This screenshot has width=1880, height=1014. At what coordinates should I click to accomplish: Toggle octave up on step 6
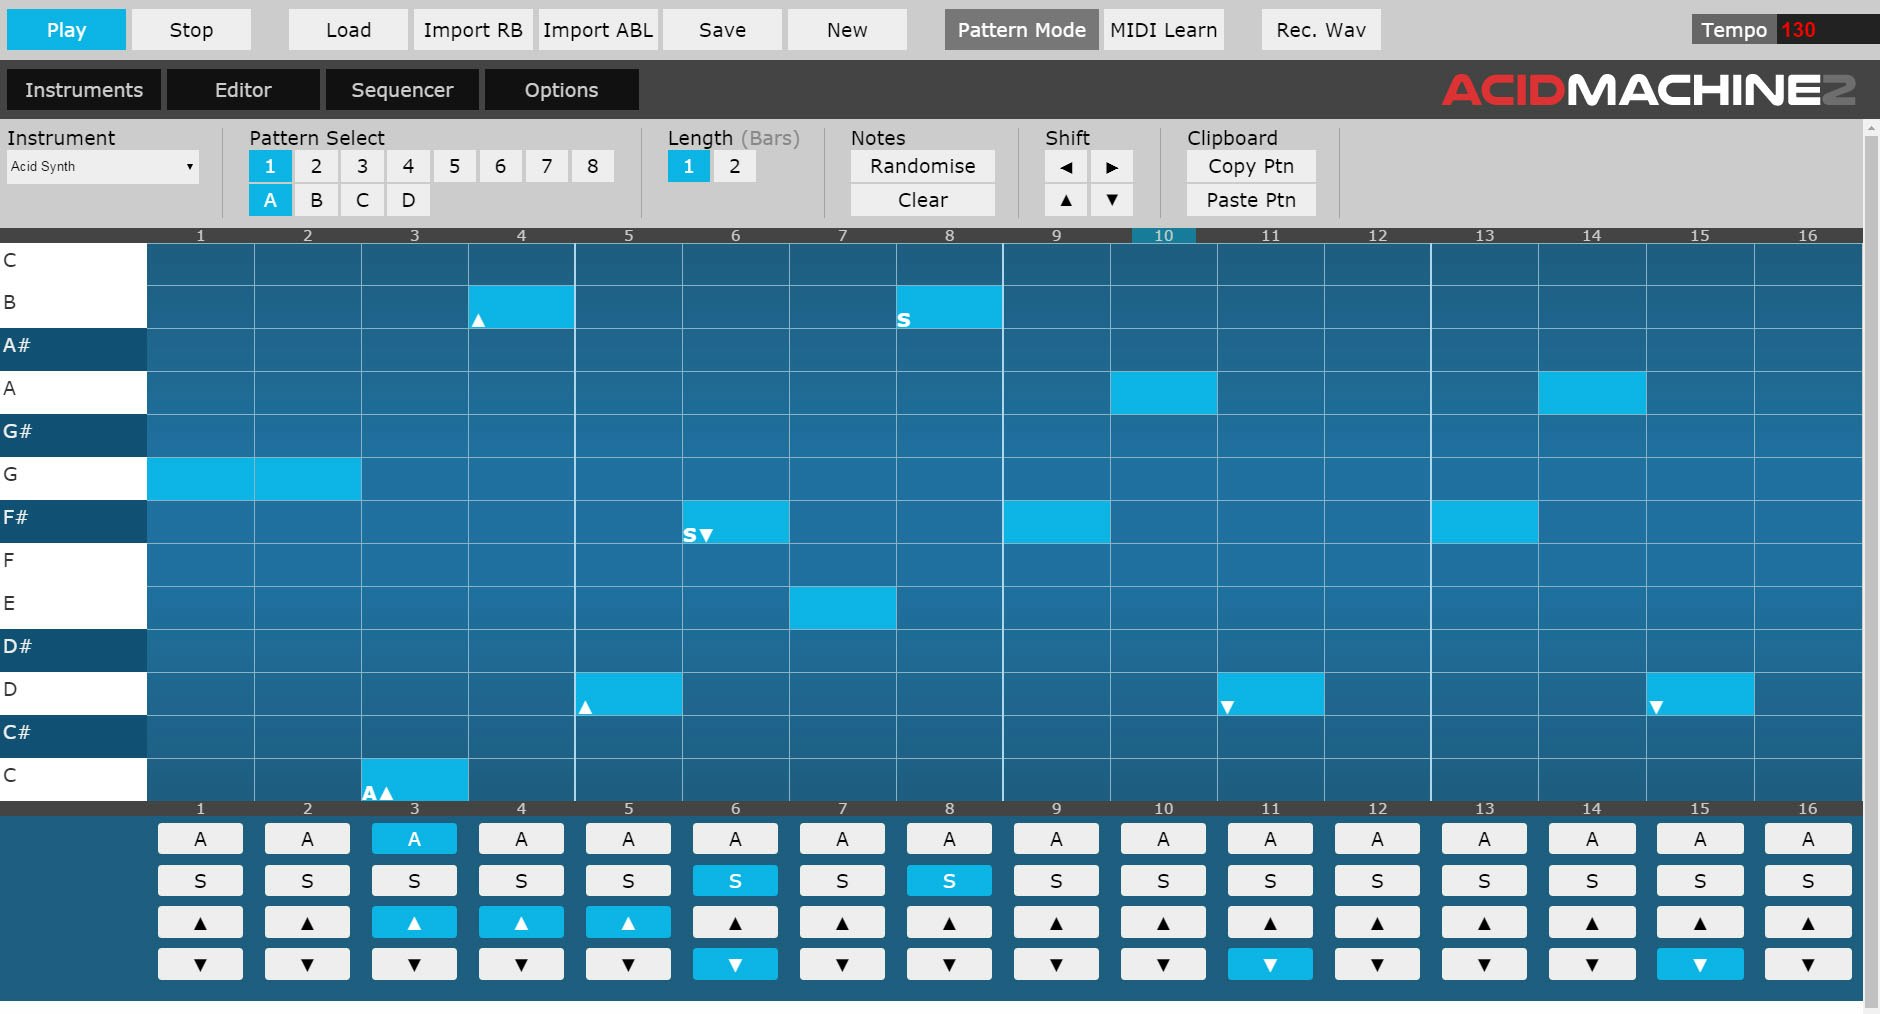tap(735, 923)
